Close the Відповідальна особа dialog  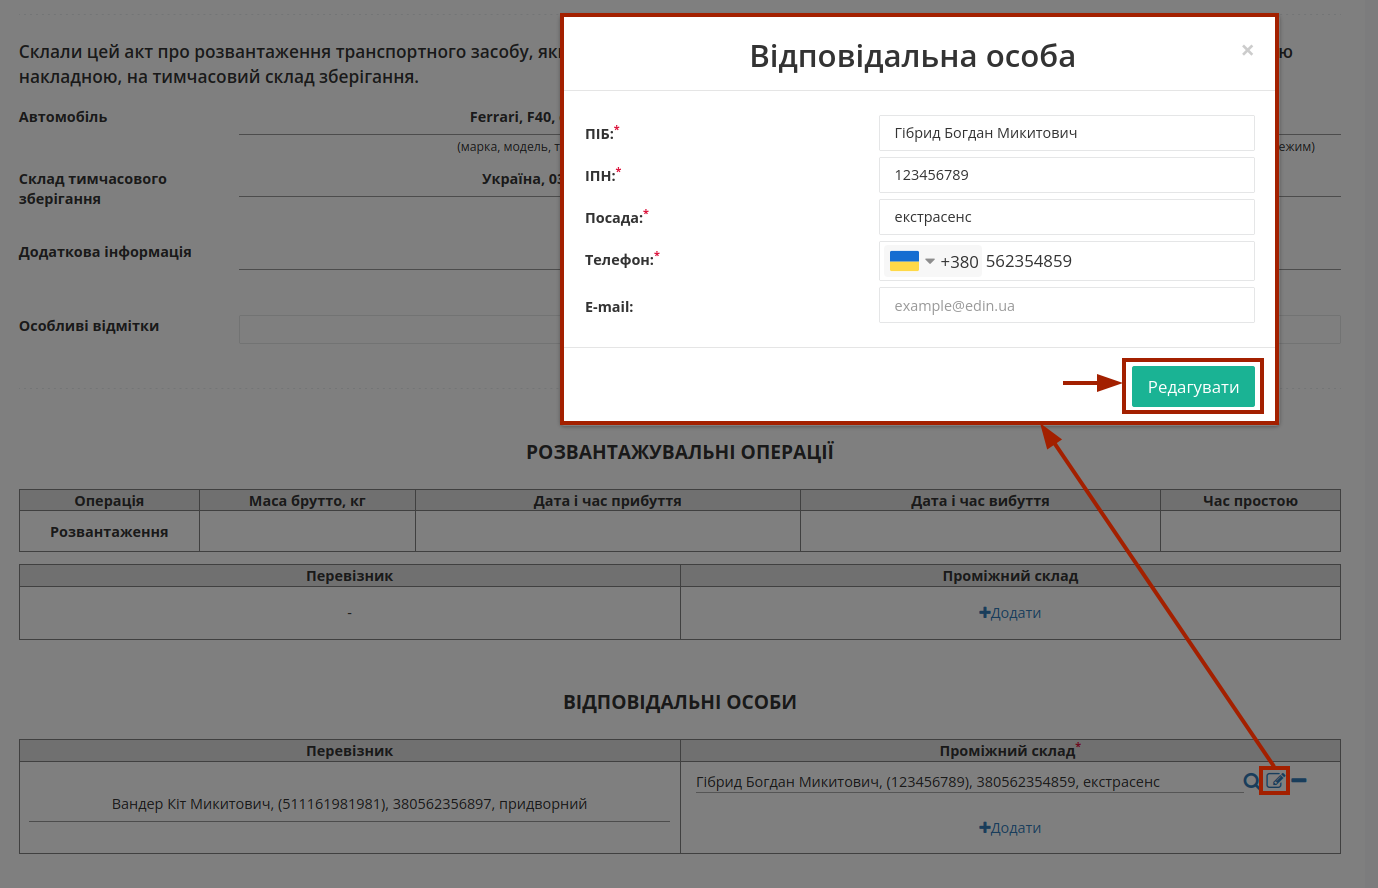click(x=1247, y=50)
